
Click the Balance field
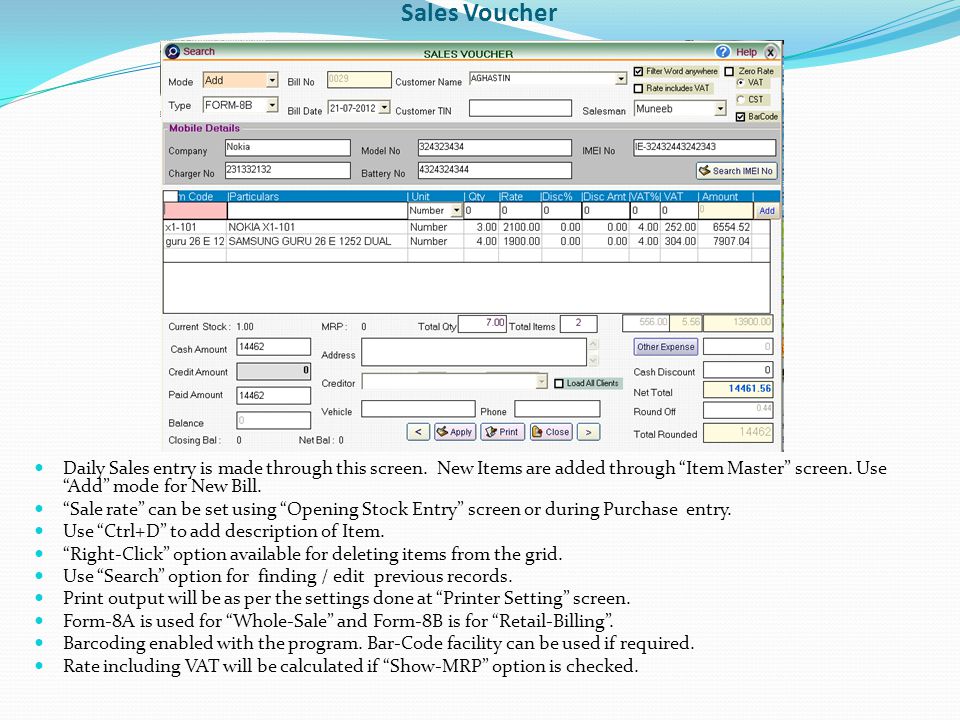click(x=274, y=420)
